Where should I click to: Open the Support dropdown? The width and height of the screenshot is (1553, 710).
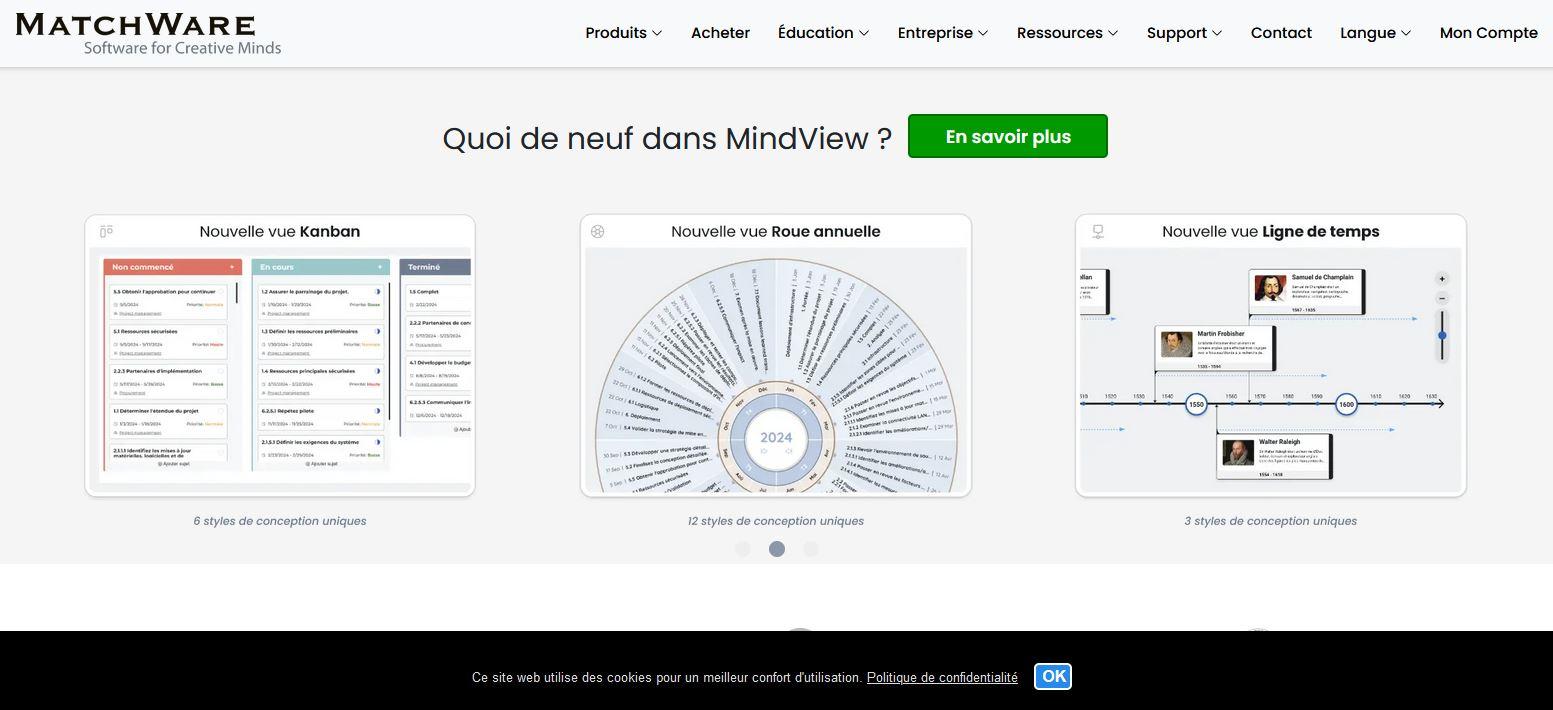point(1185,33)
